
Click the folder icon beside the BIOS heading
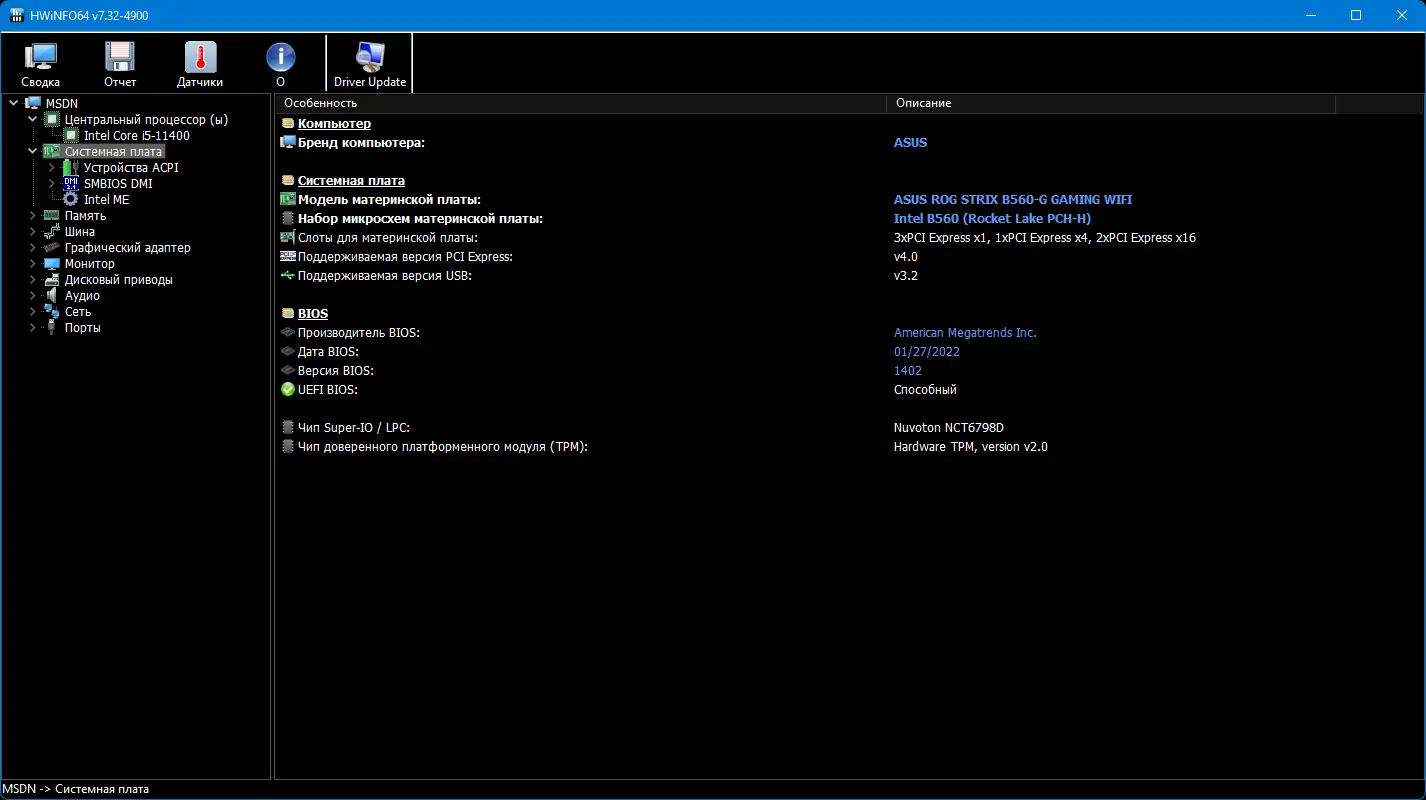288,313
